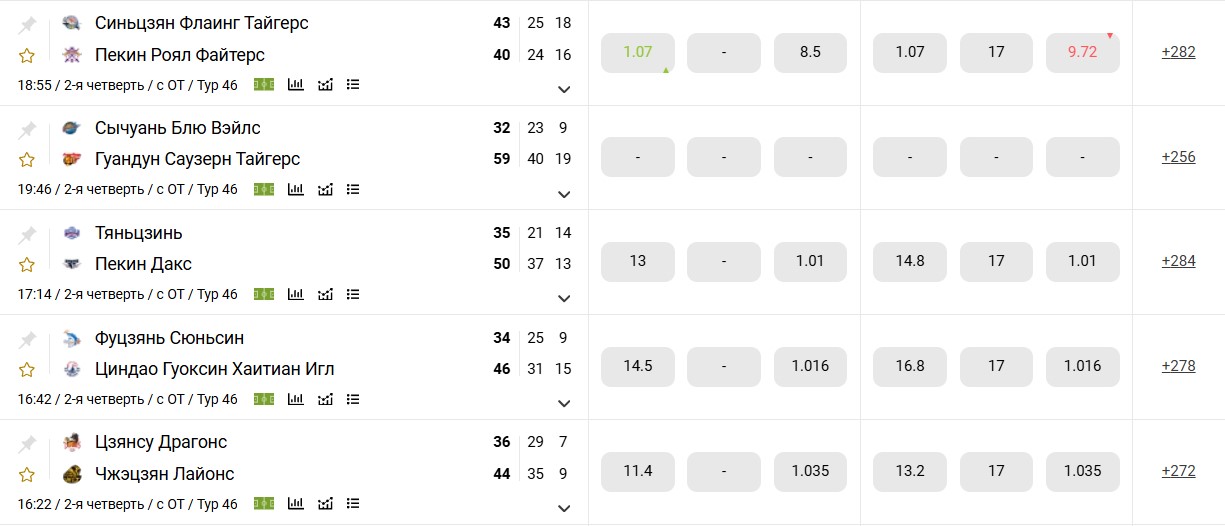Toggle the favorite star for the Синьцзян Флаинг Тайгерс match
Screen dimensions: 1225x526
pyautogui.click(x=27, y=55)
